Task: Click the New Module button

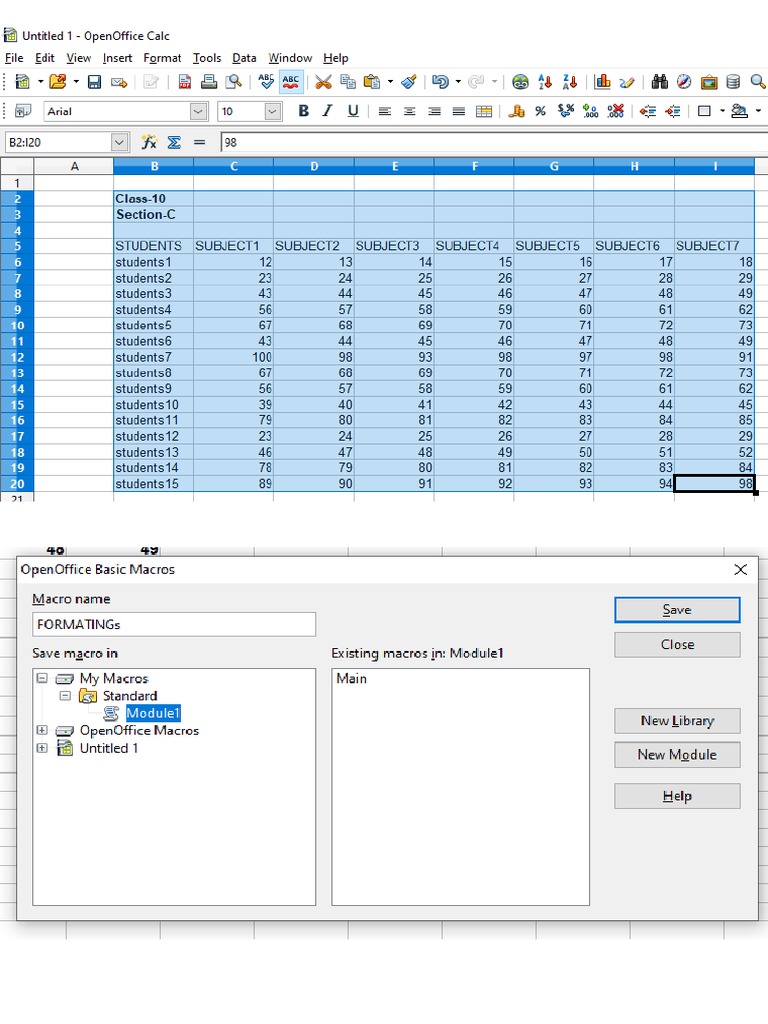Action: [677, 755]
